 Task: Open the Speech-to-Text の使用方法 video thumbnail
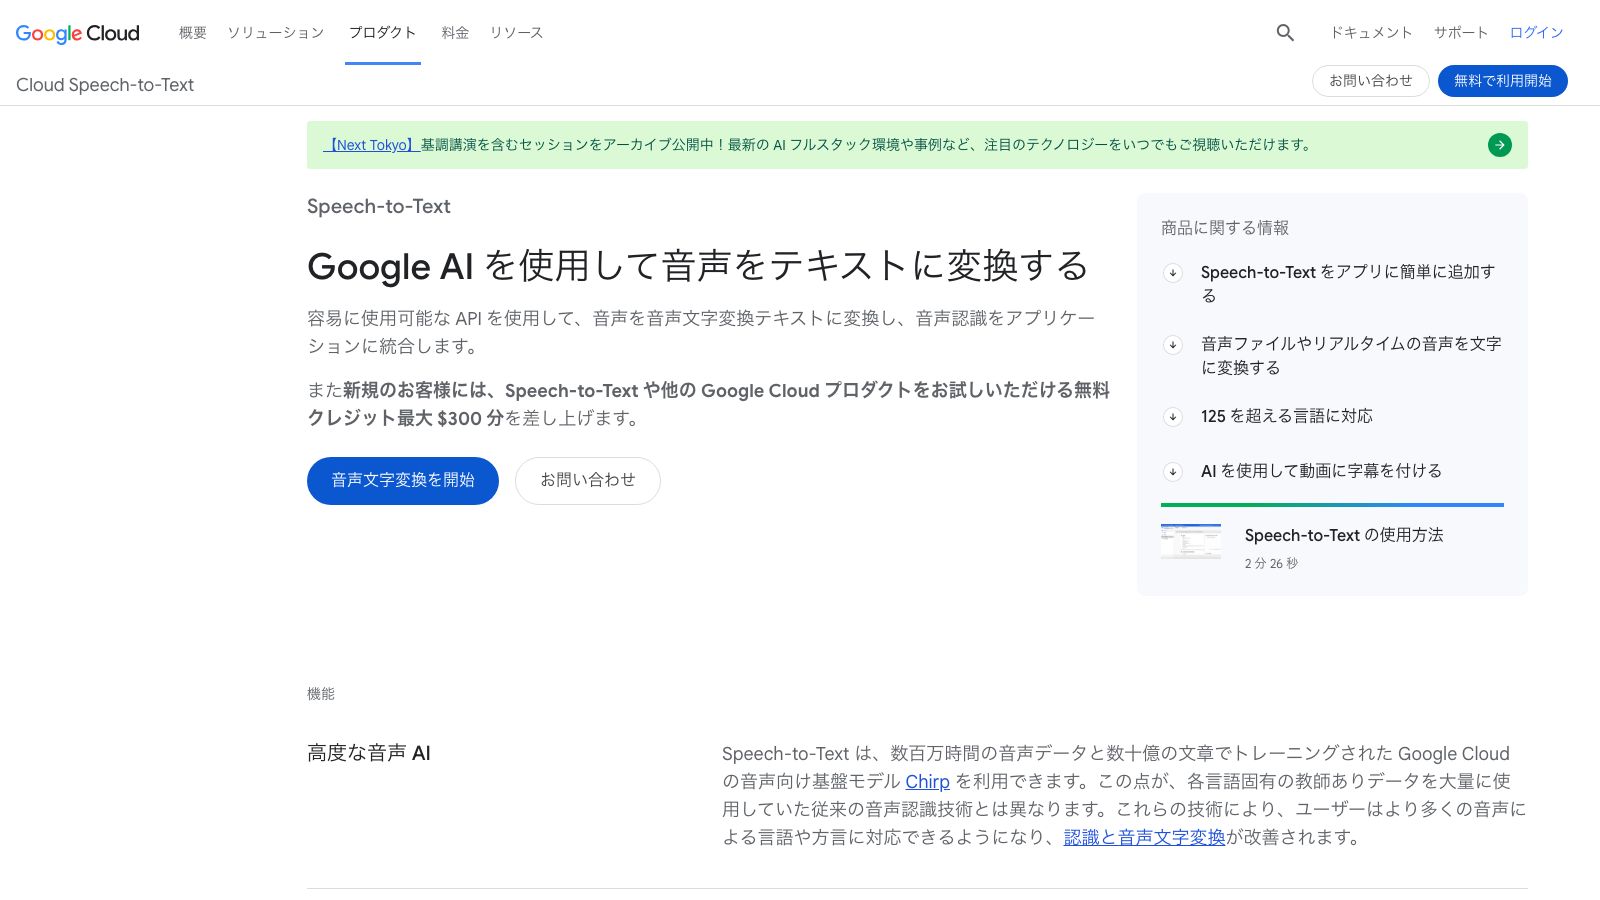(x=1191, y=541)
